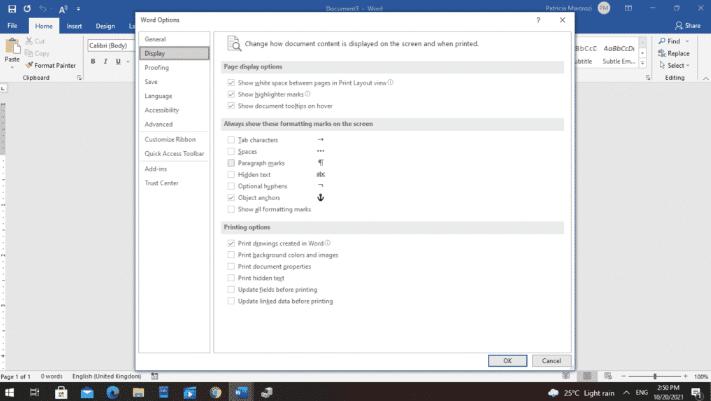Open the File tab
The height and width of the screenshot is (401, 711).
(13, 26)
